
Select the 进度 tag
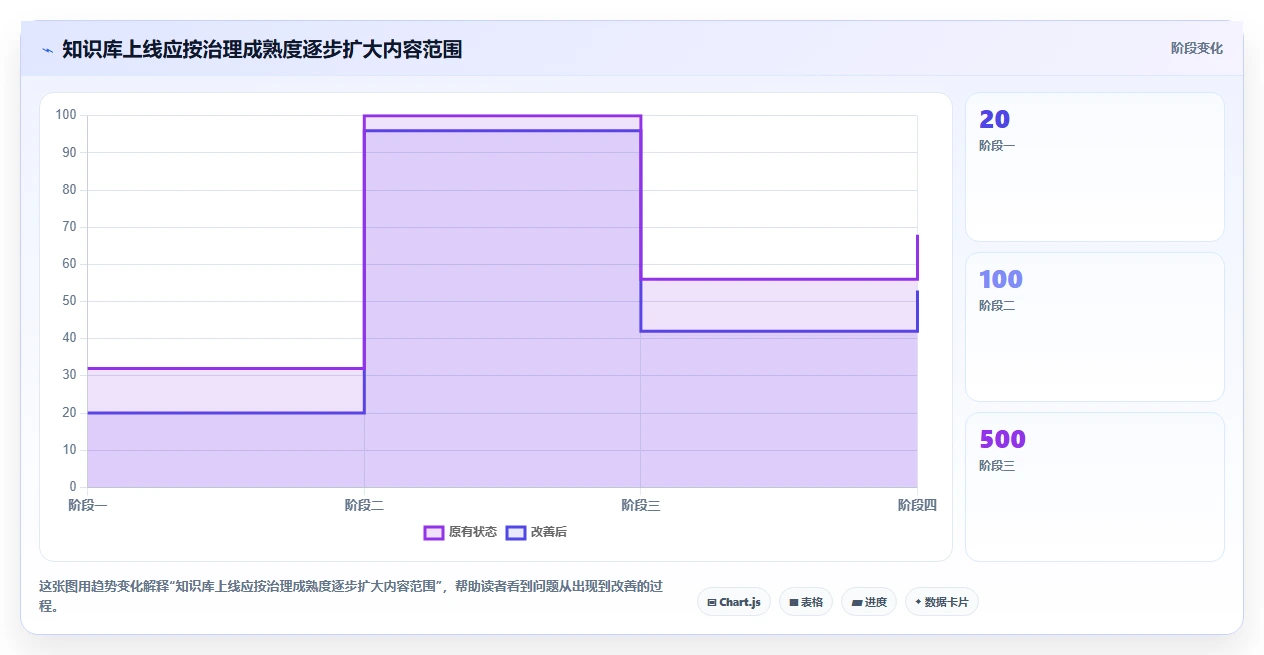pyautogui.click(x=869, y=602)
